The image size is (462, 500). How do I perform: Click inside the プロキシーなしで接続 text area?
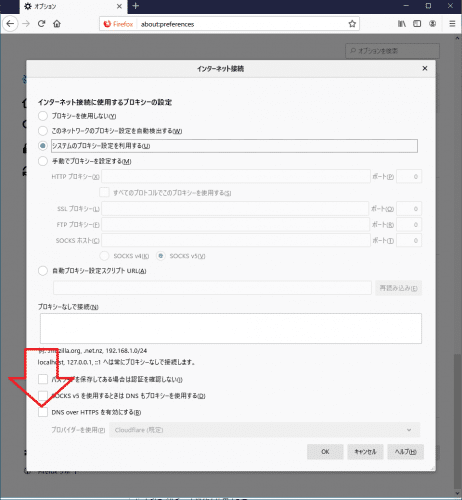point(231,328)
